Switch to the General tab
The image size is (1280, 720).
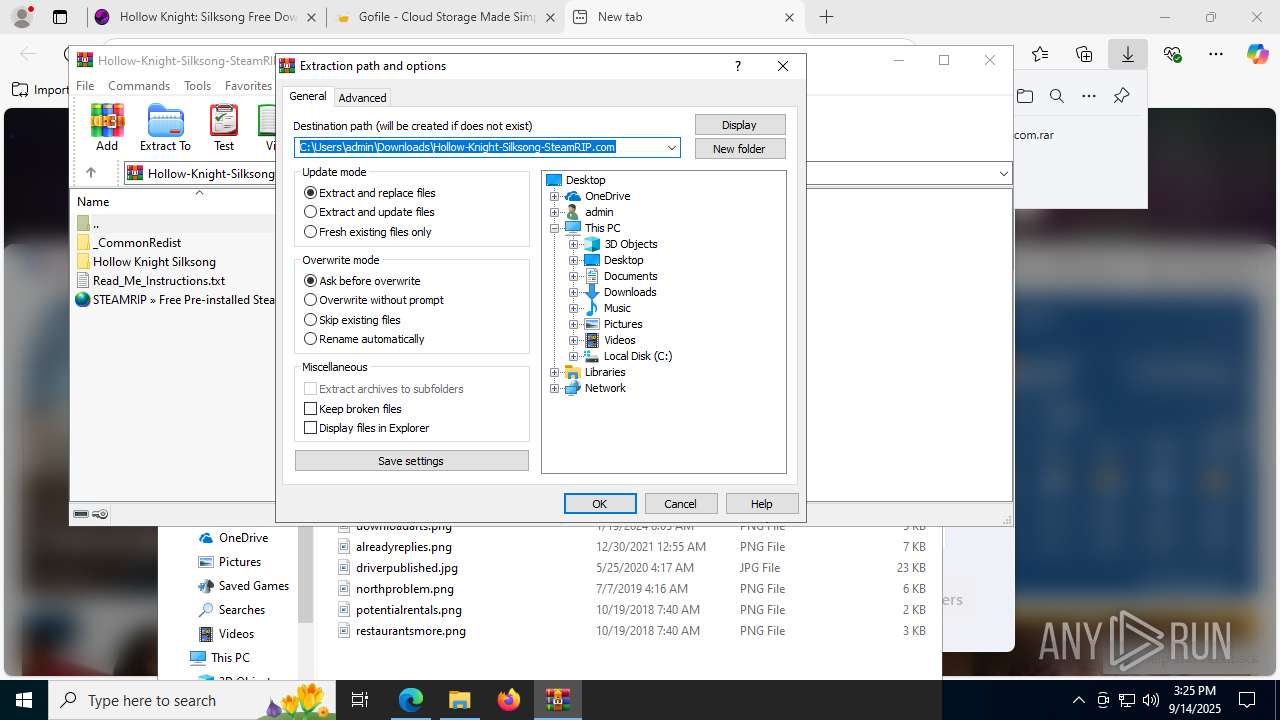[x=308, y=97]
